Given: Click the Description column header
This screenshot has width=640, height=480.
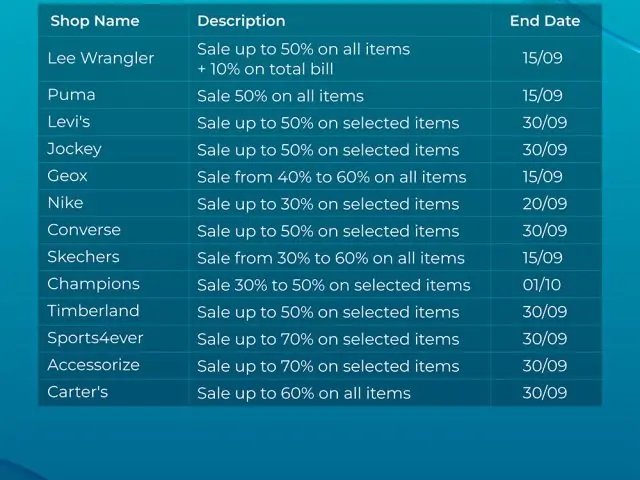Looking at the screenshot, I should tap(241, 21).
